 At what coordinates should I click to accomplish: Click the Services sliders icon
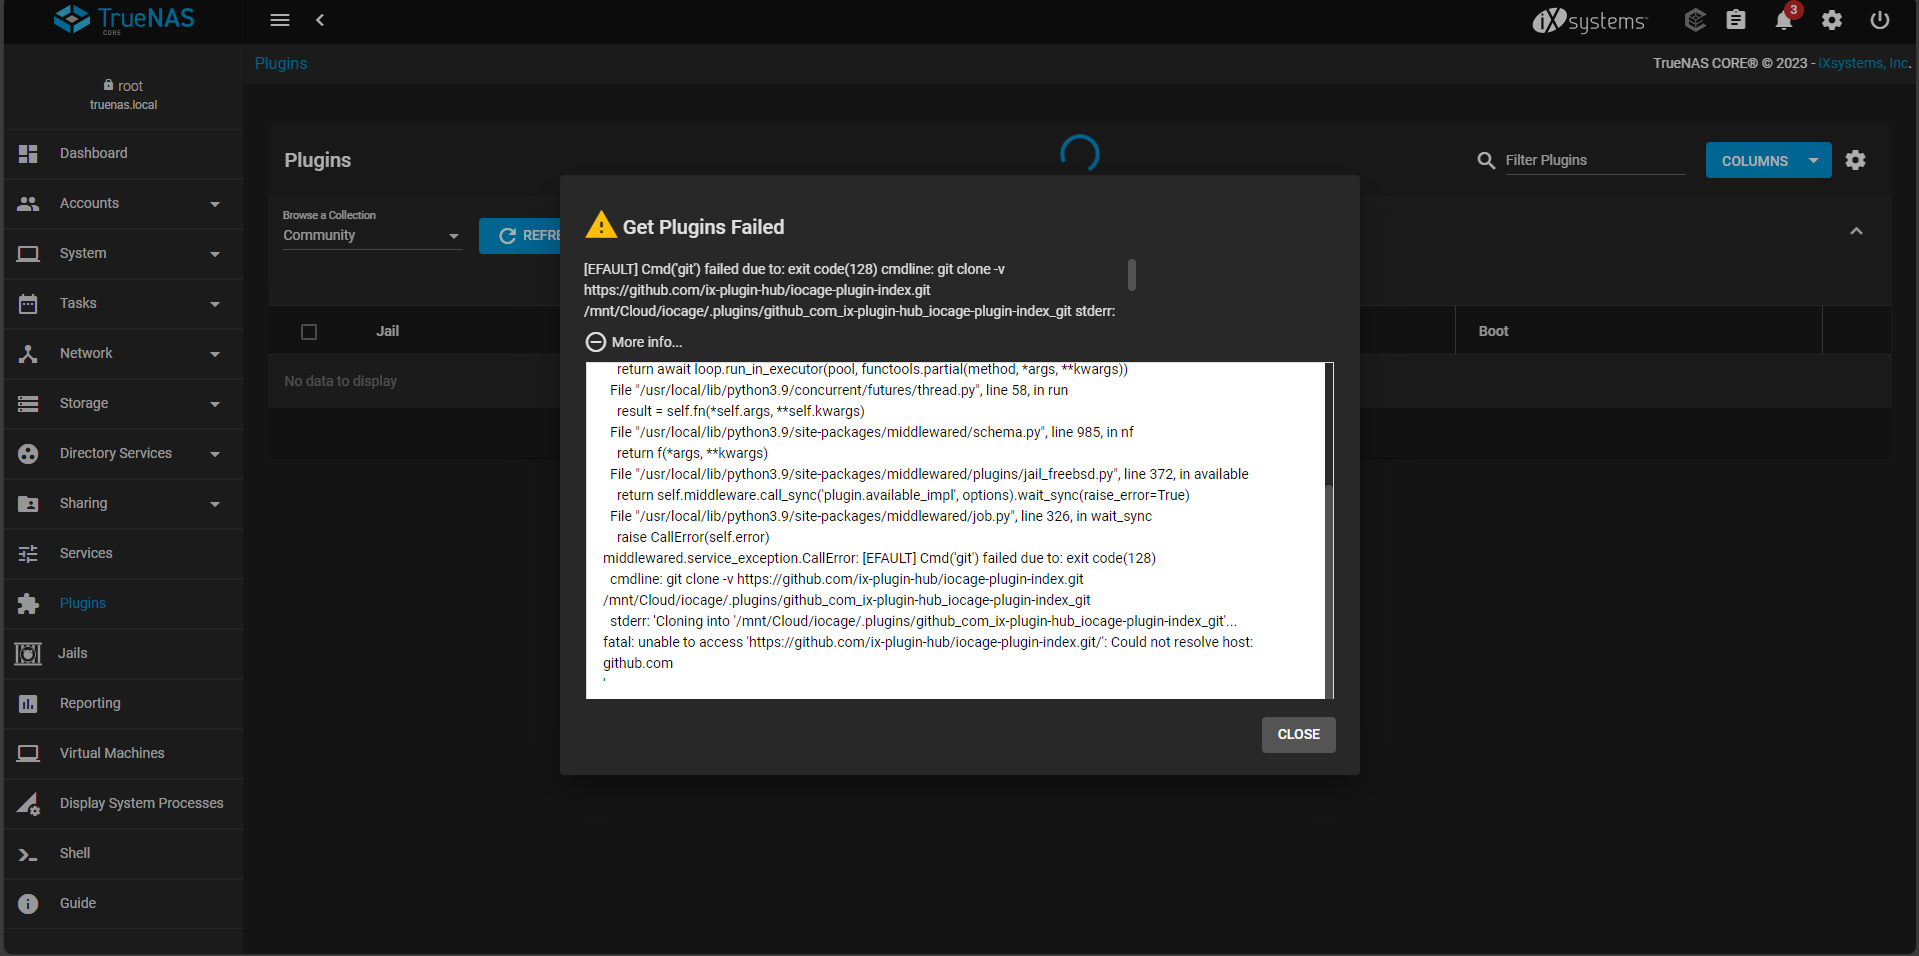28,553
